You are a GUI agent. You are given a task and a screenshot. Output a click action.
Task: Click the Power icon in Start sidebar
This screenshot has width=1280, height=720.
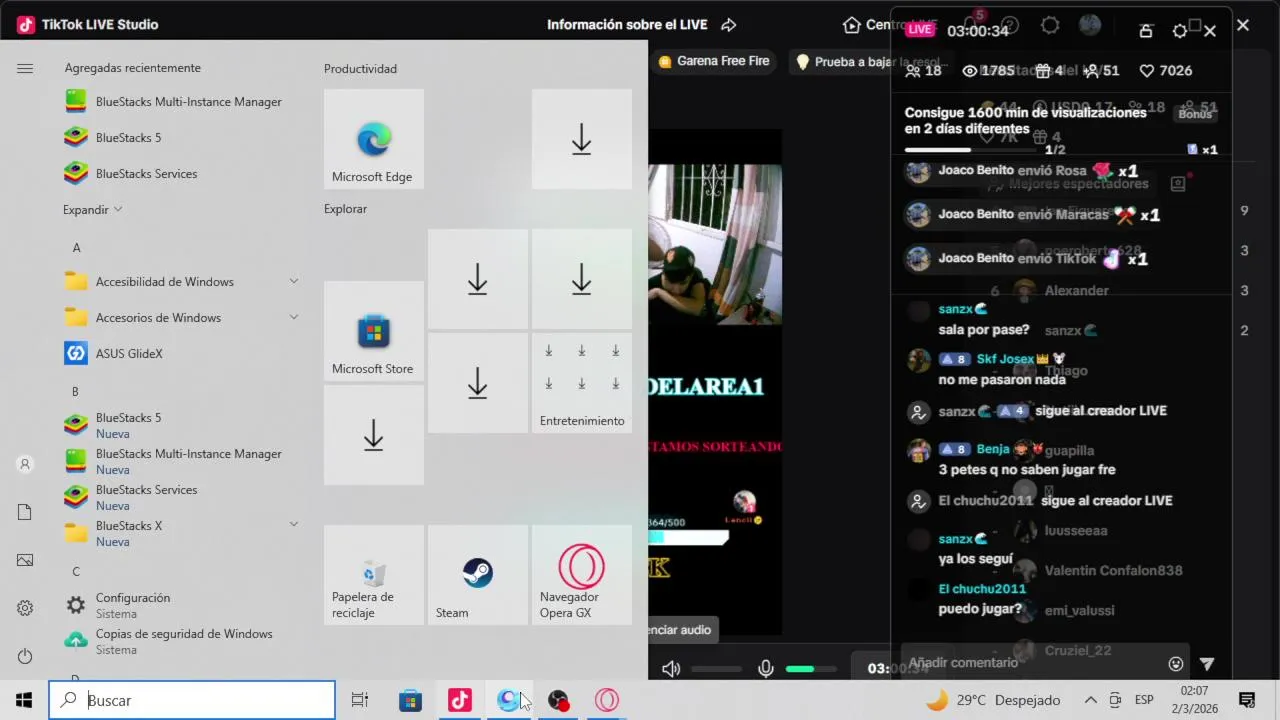25,656
